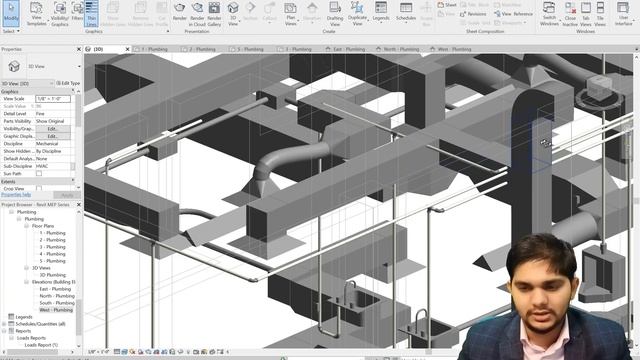The height and width of the screenshot is (360, 640).
Task: Click the view scale in the view control bar
Action: pos(99,351)
